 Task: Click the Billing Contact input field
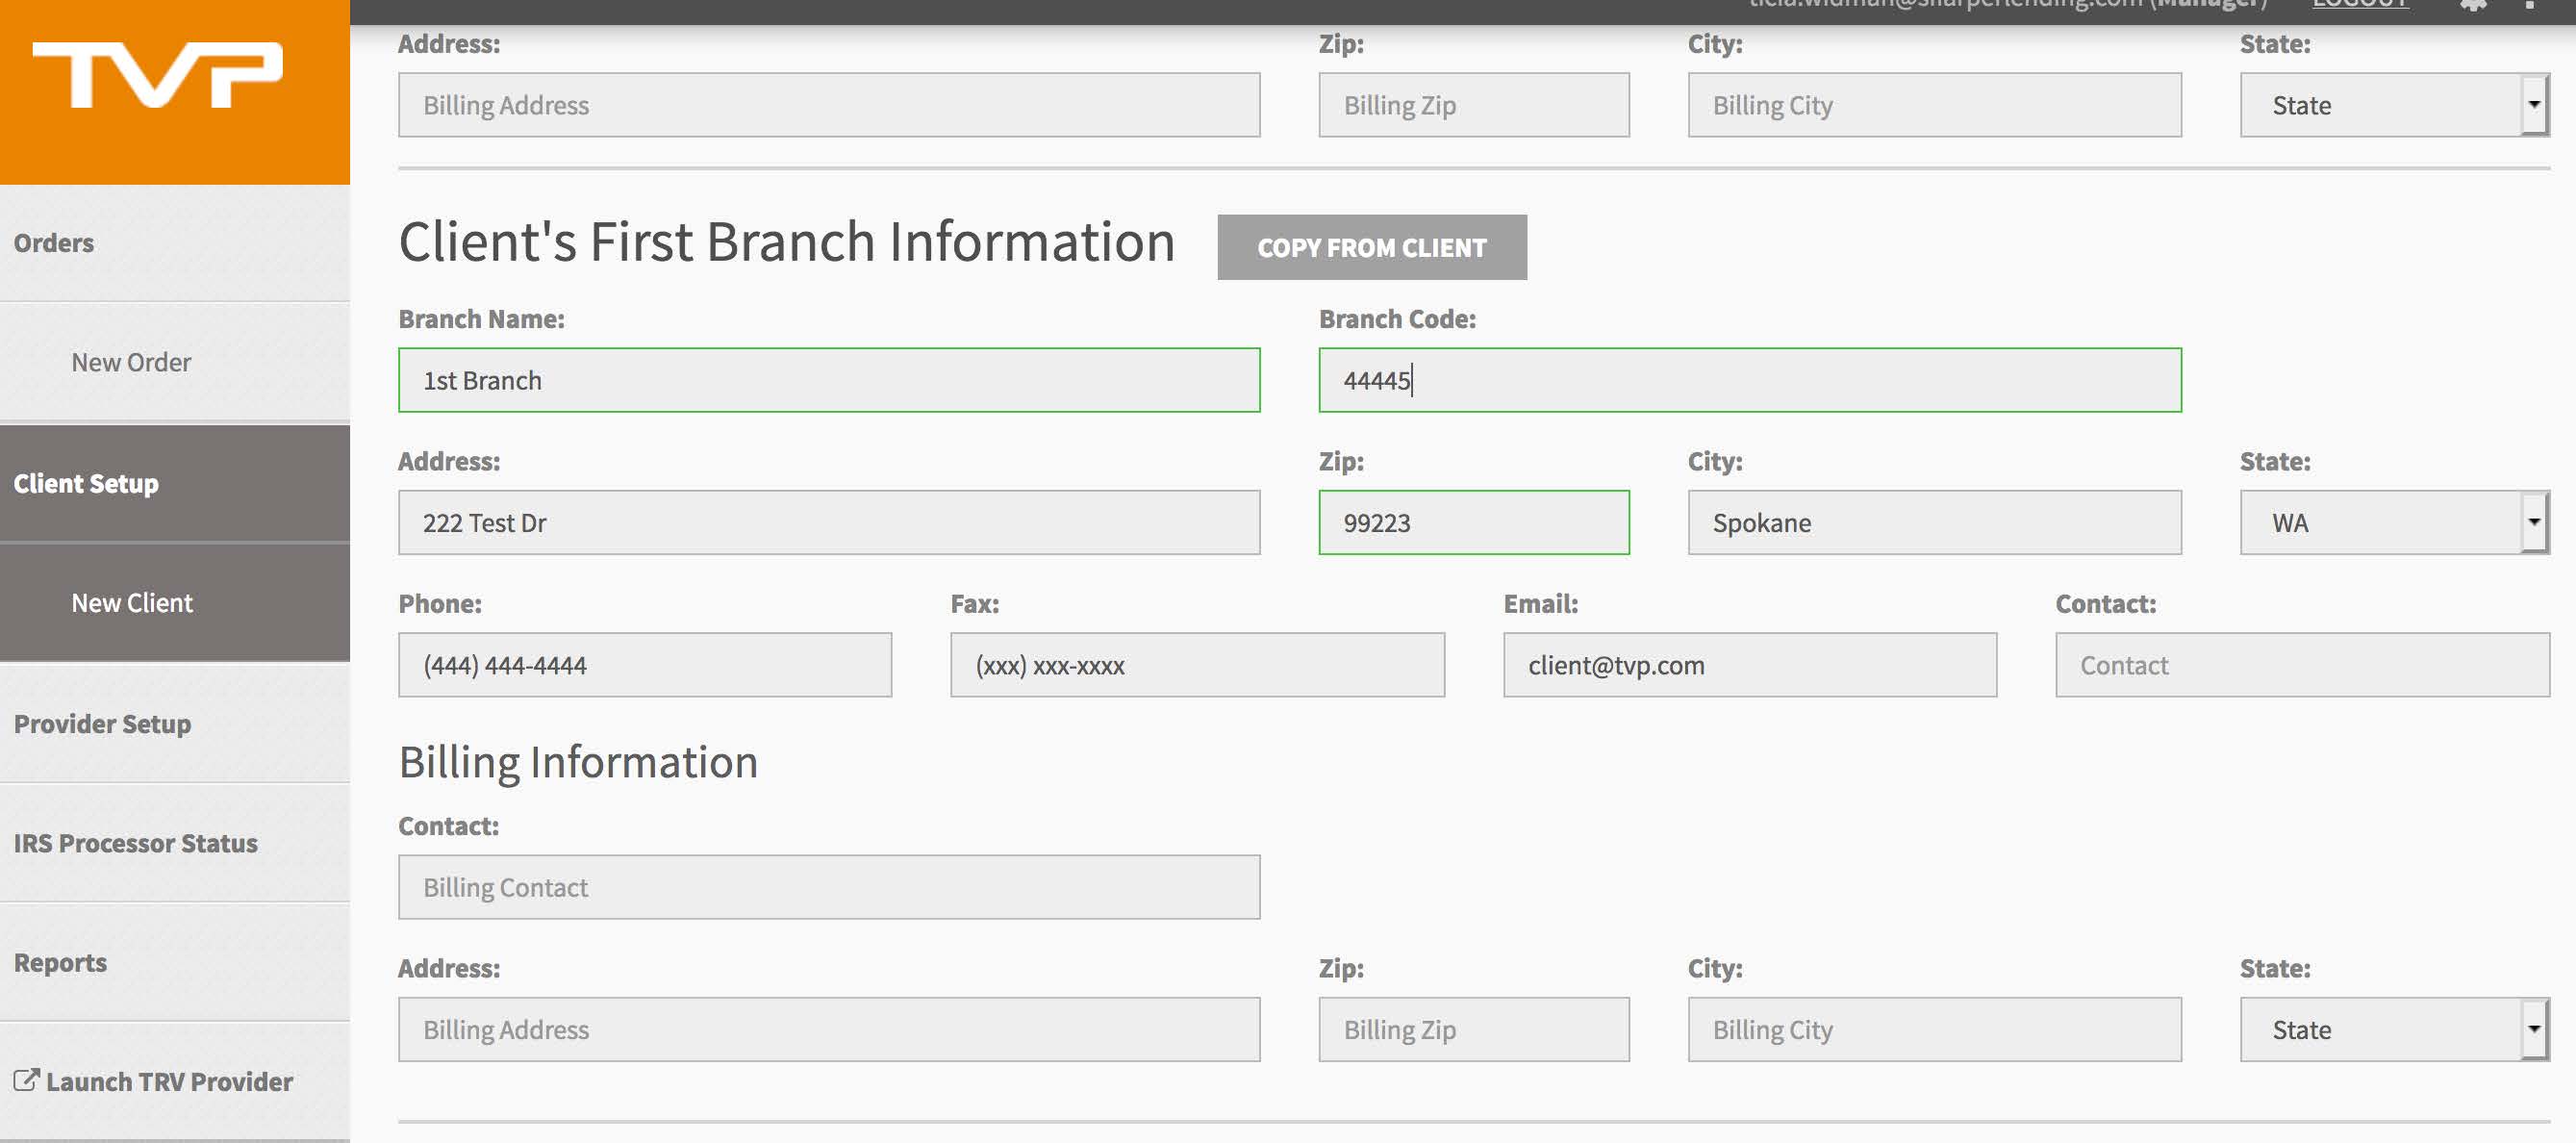coord(828,888)
